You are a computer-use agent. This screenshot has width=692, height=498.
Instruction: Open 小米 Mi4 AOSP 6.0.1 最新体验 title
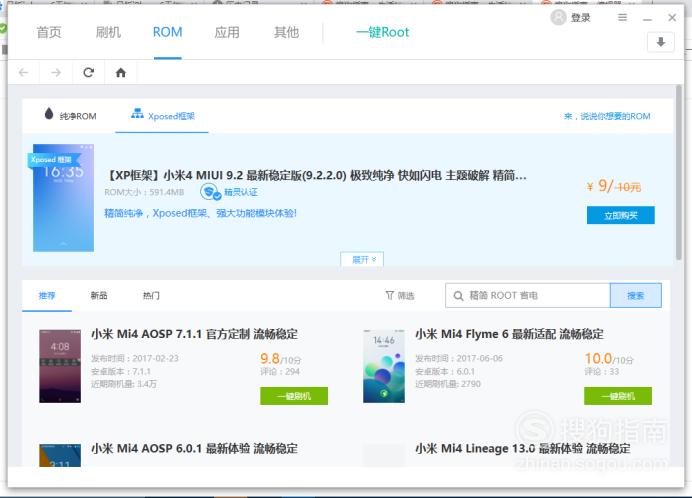195,449
